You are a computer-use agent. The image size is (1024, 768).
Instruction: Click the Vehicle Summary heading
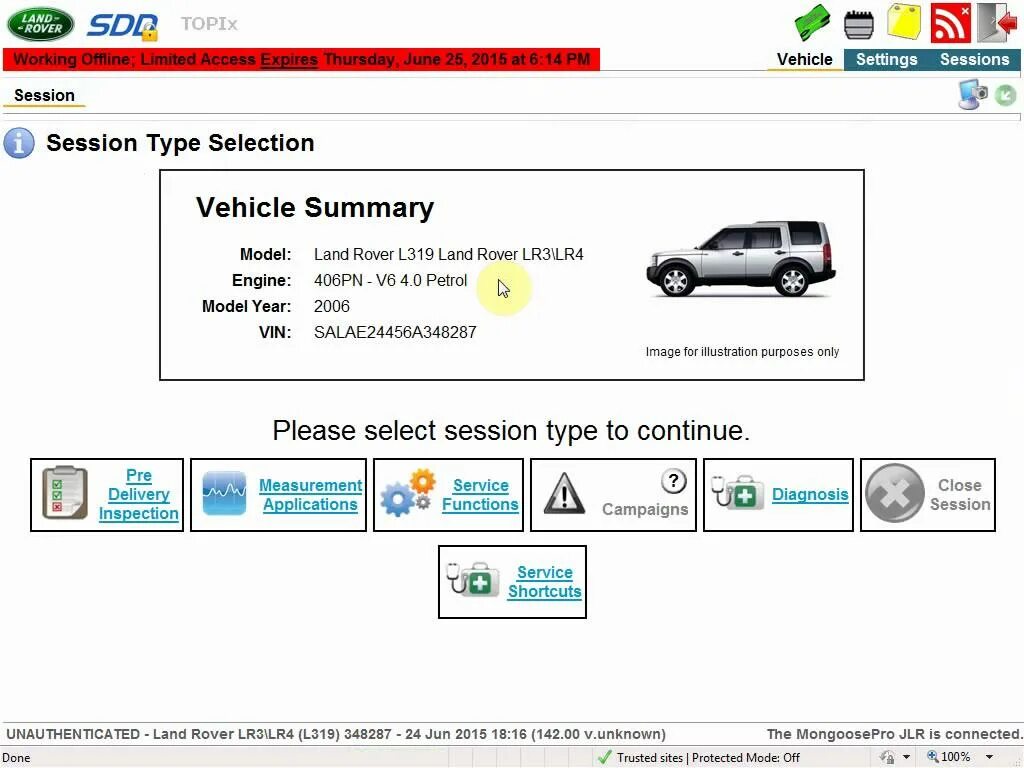point(315,208)
